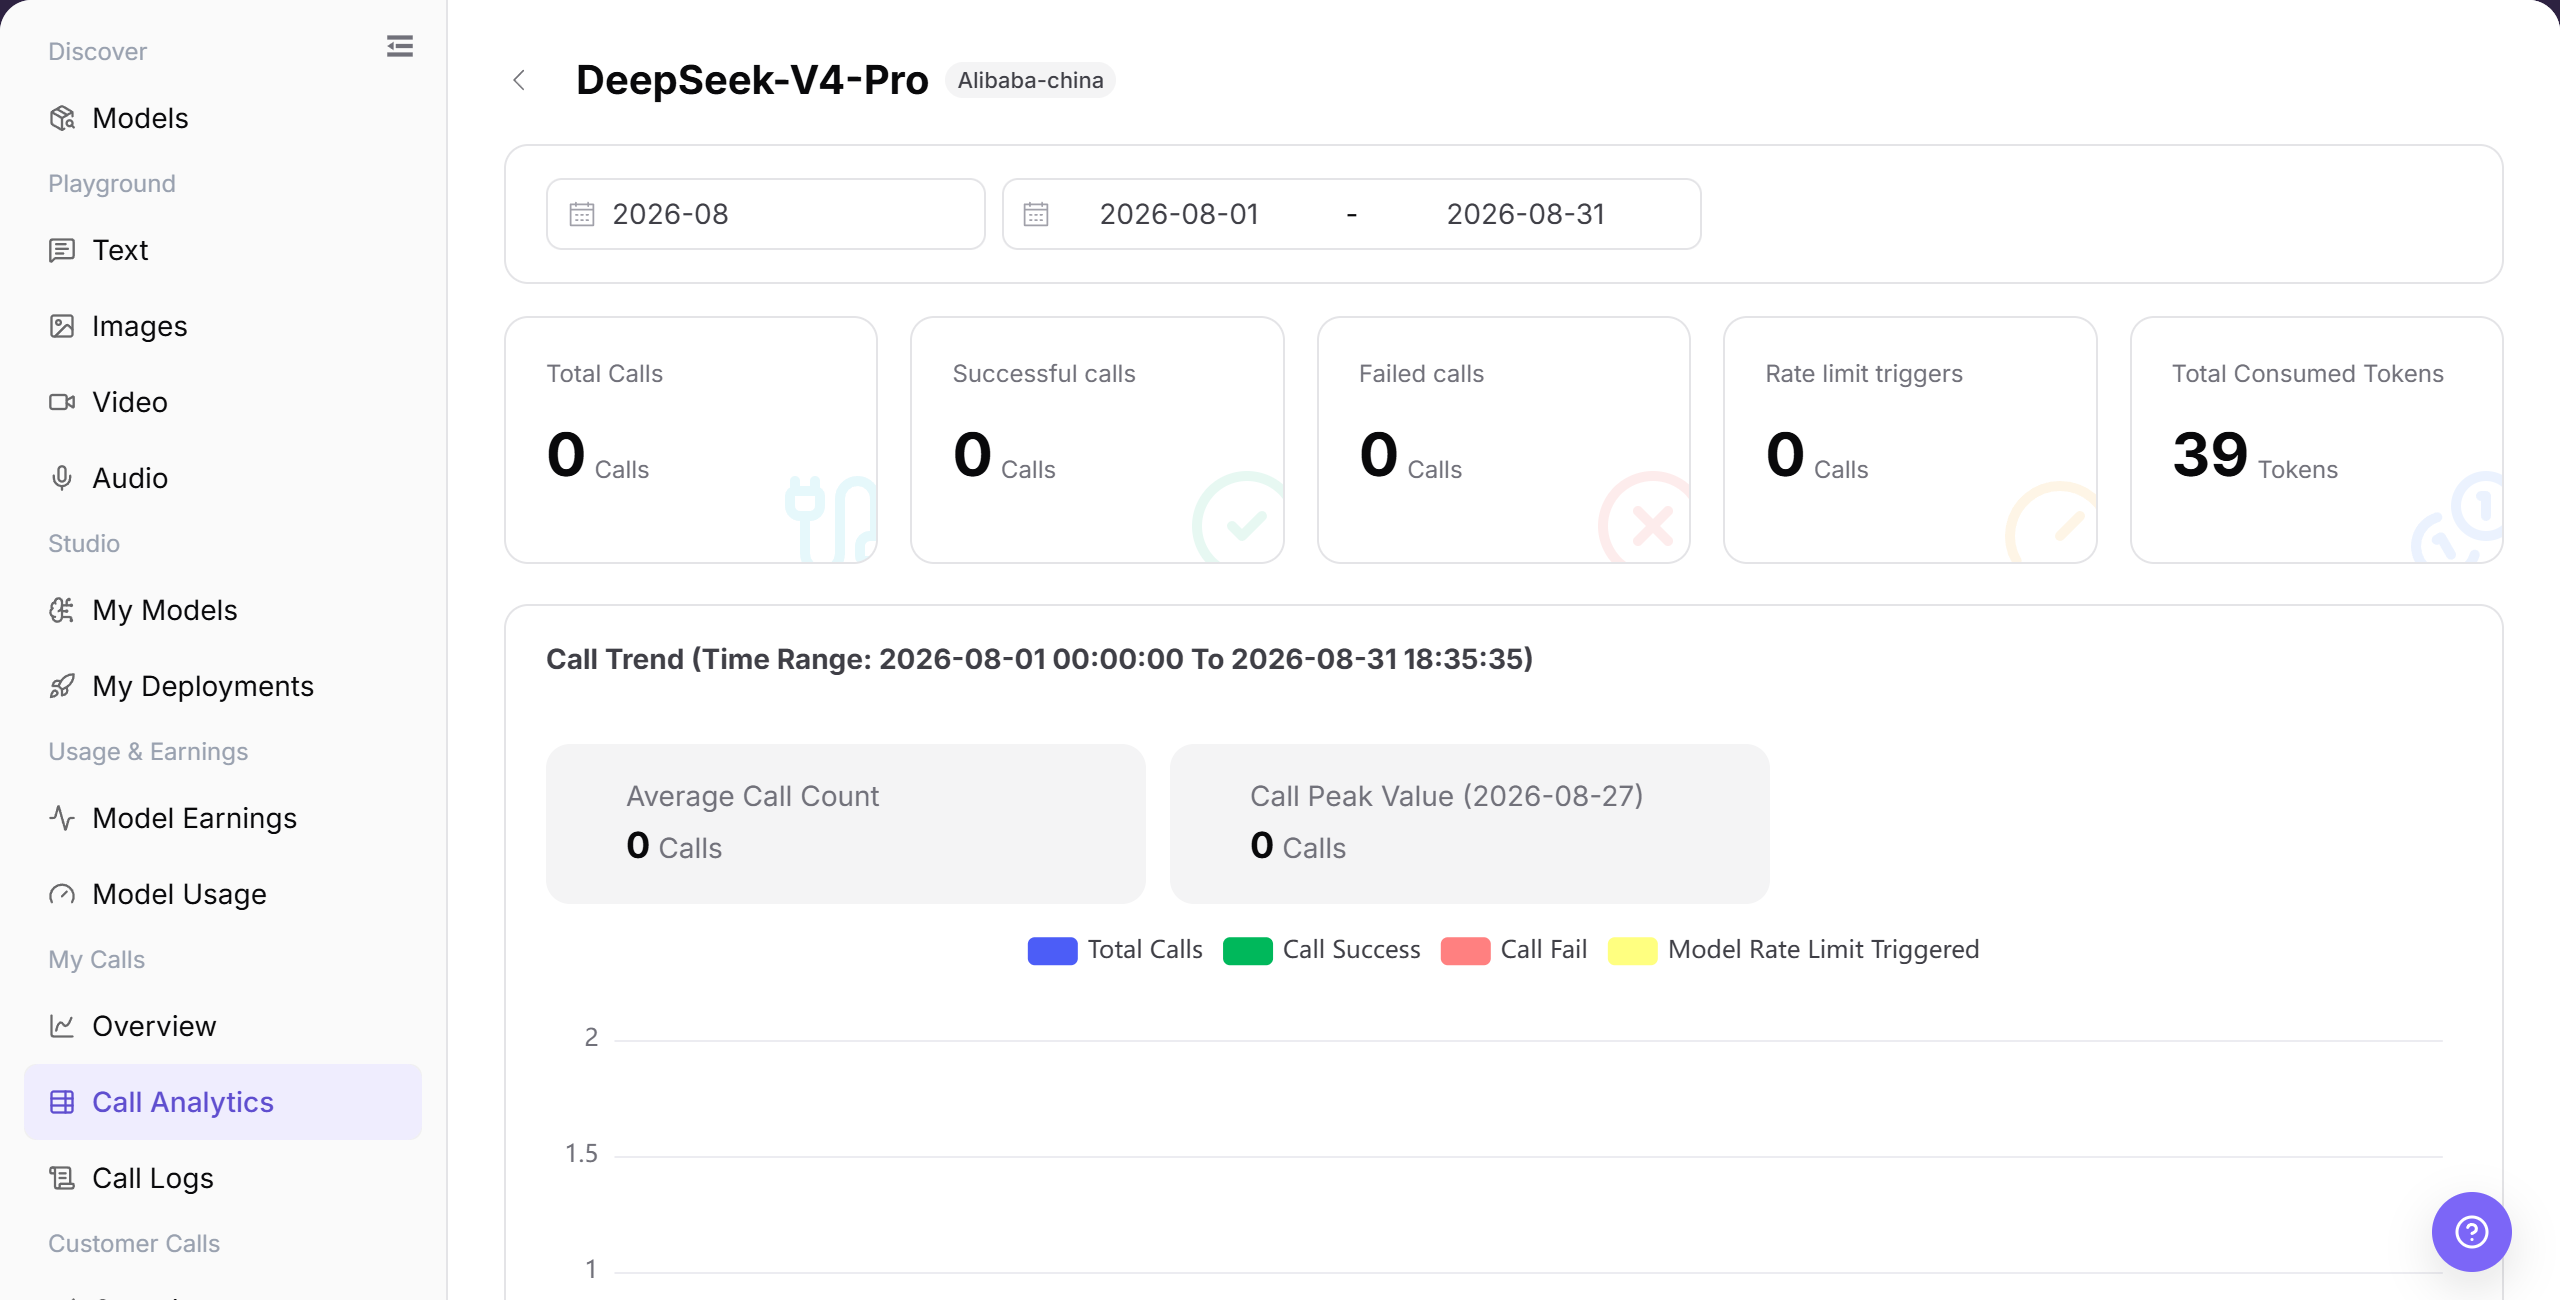Click the Total Calls card
2560x1300 pixels.
[691, 440]
